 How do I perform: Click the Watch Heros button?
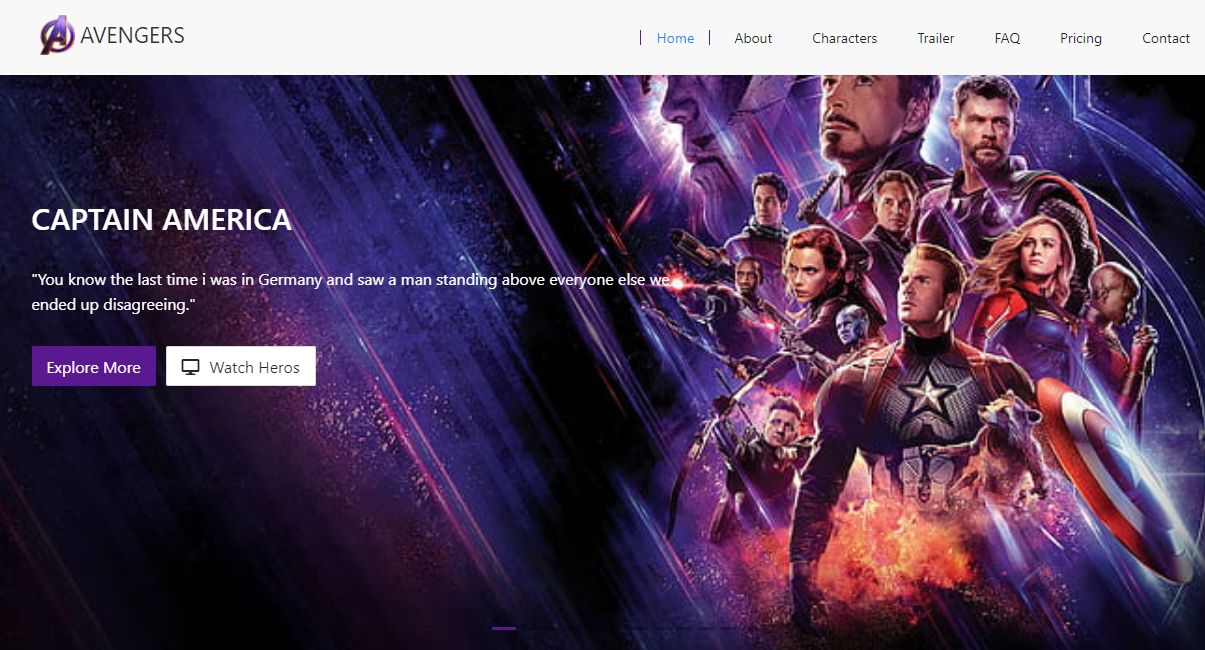tap(241, 366)
